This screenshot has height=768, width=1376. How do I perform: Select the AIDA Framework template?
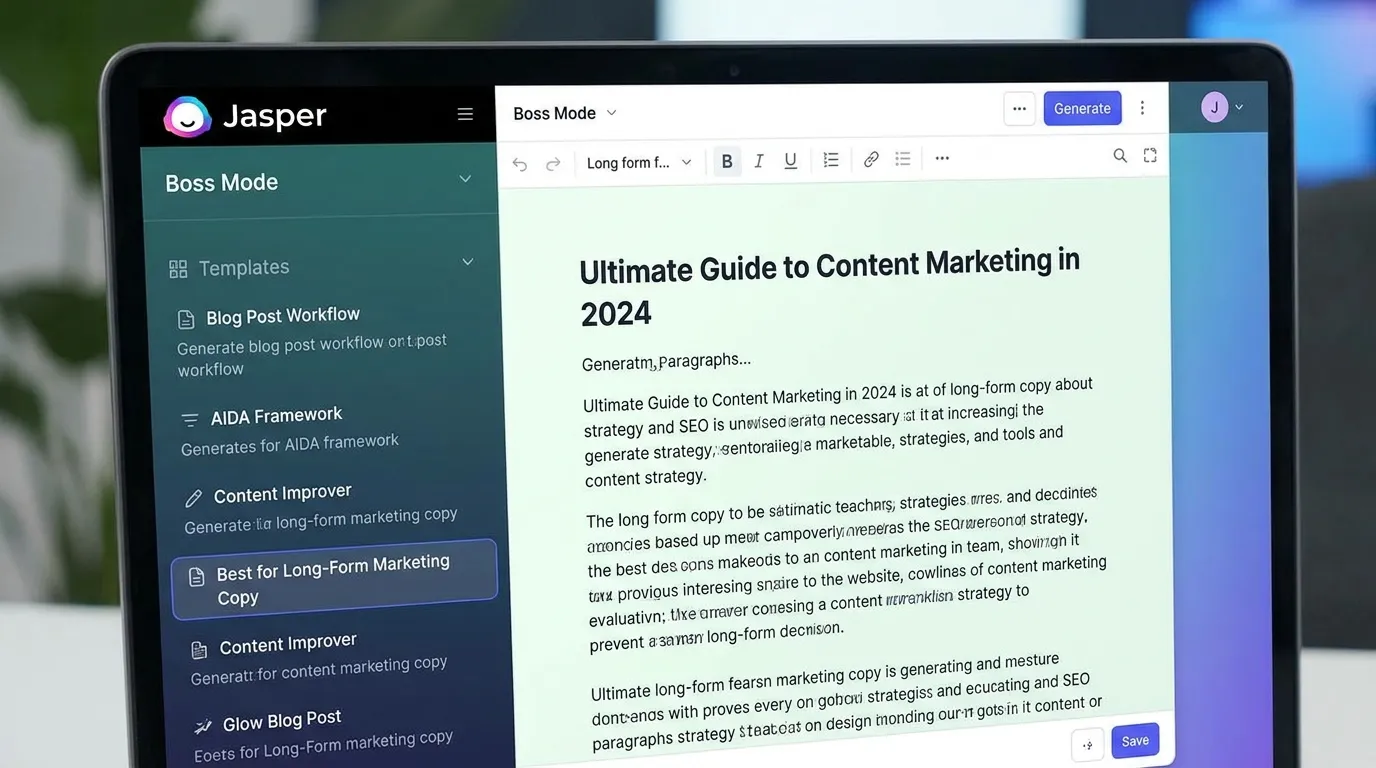pyautogui.click(x=290, y=430)
